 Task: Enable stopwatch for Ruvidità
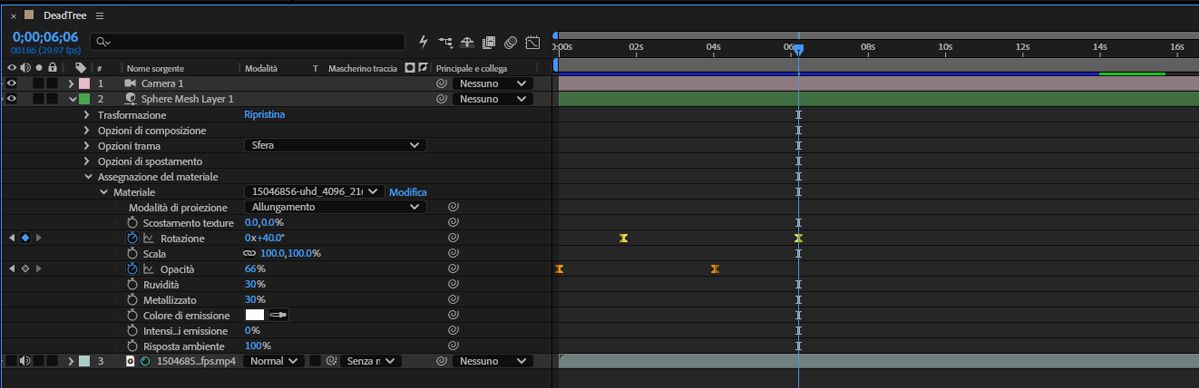coord(132,285)
